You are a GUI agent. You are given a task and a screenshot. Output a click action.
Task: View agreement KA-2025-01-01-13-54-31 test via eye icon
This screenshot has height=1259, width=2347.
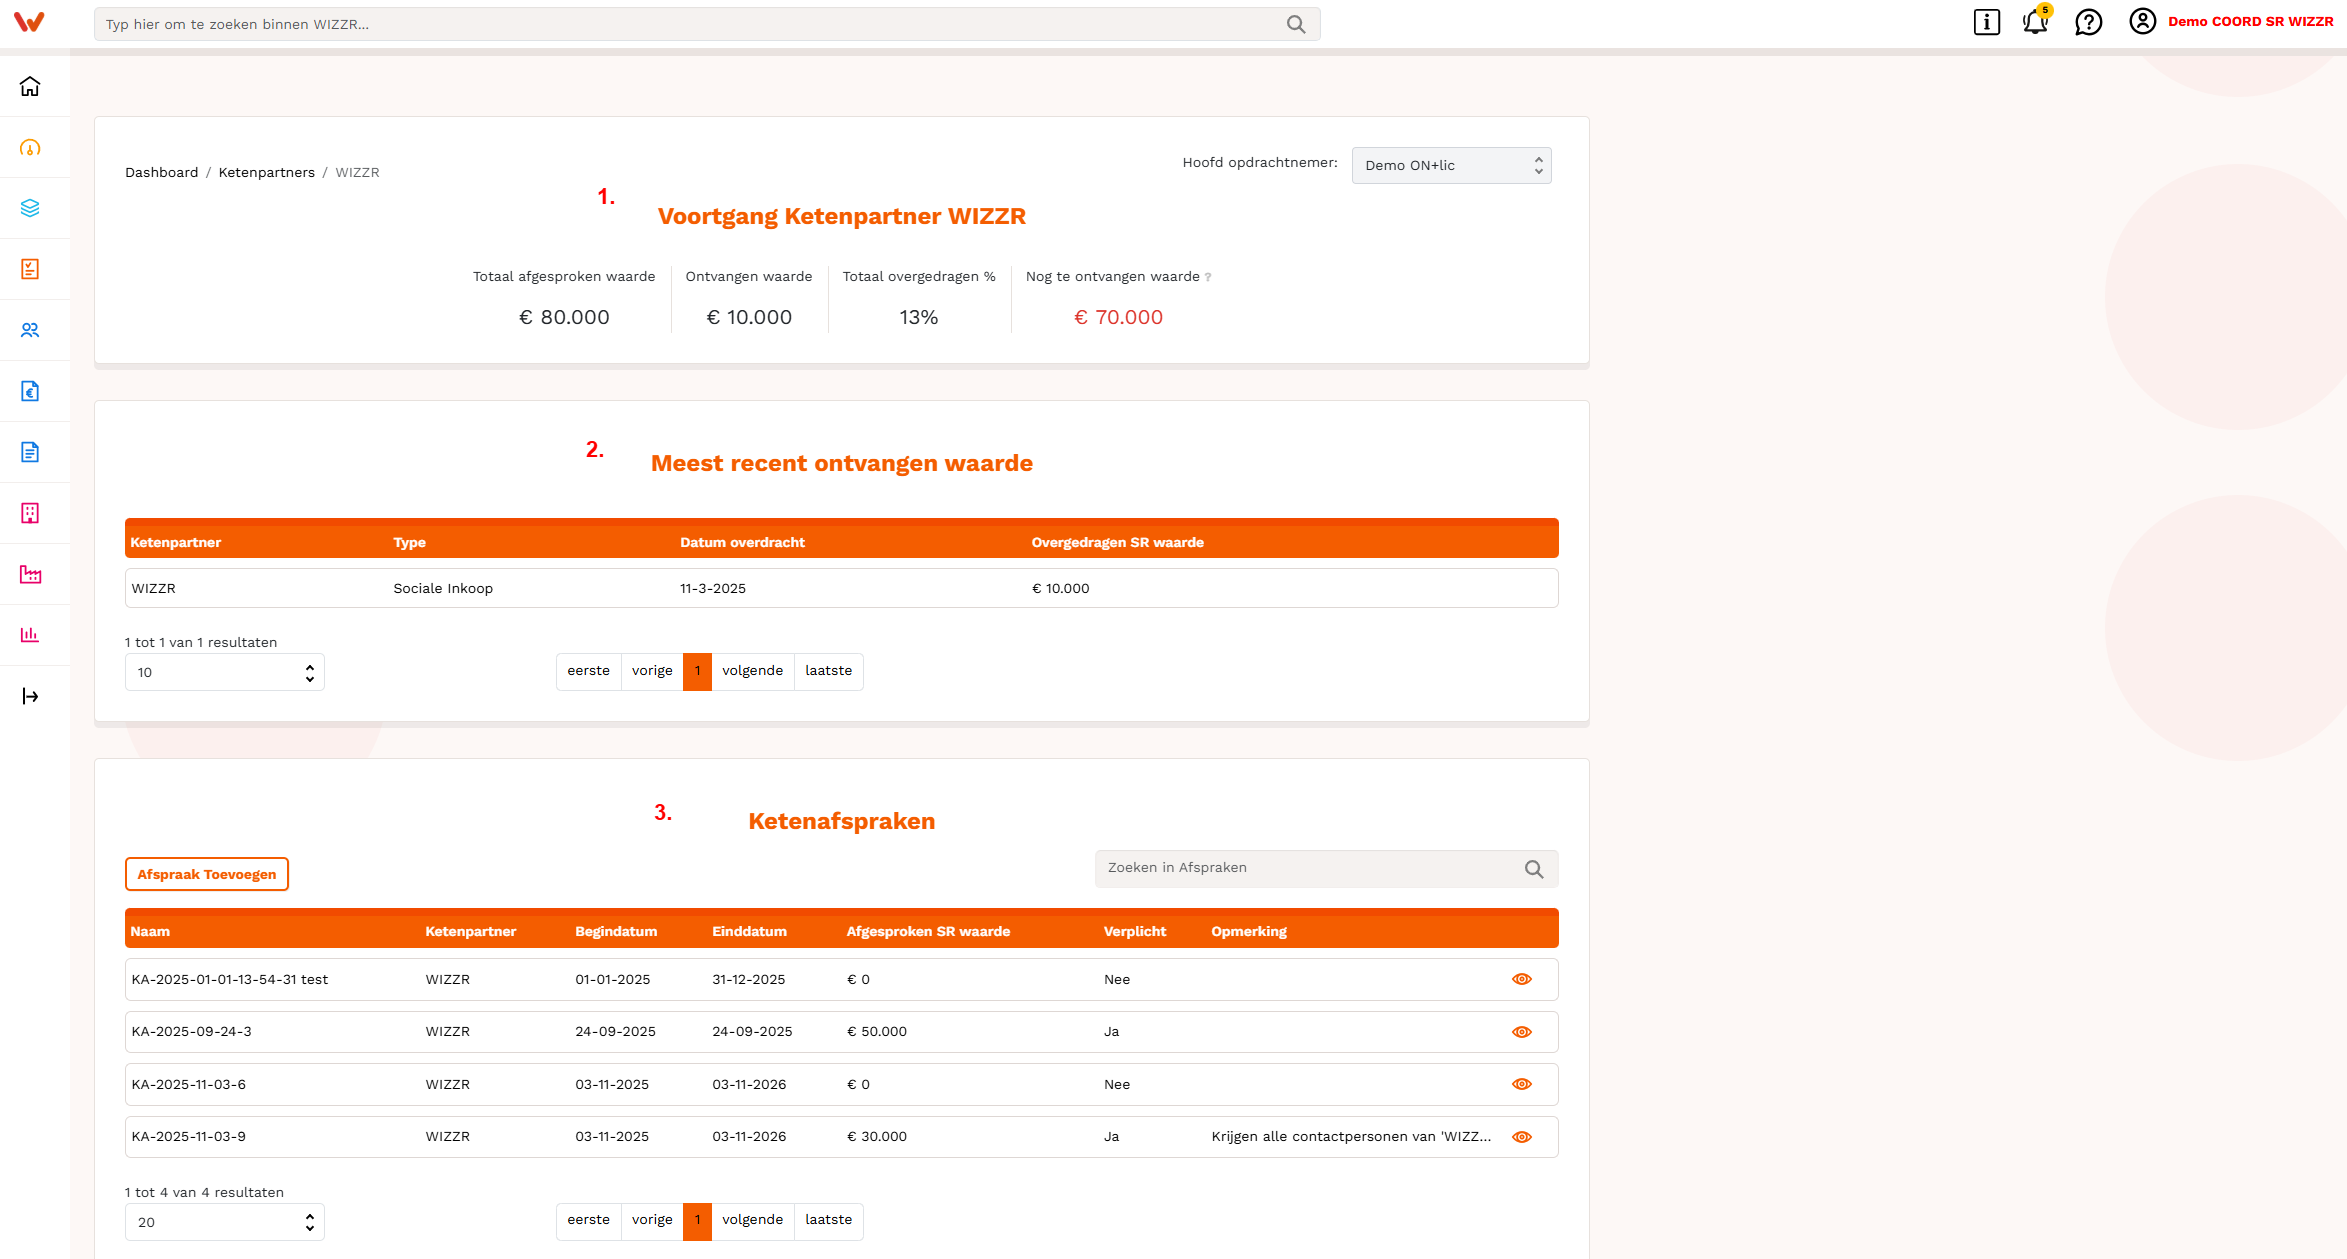[x=1522, y=979]
